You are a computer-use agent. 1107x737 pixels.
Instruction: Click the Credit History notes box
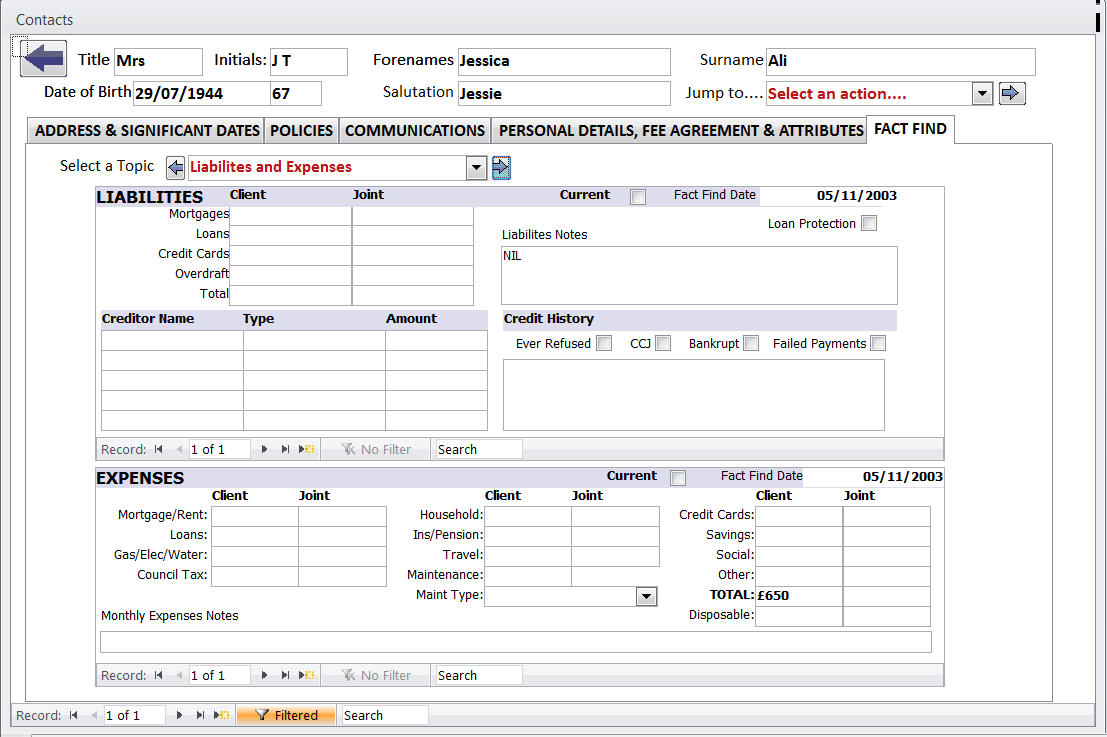pos(693,395)
